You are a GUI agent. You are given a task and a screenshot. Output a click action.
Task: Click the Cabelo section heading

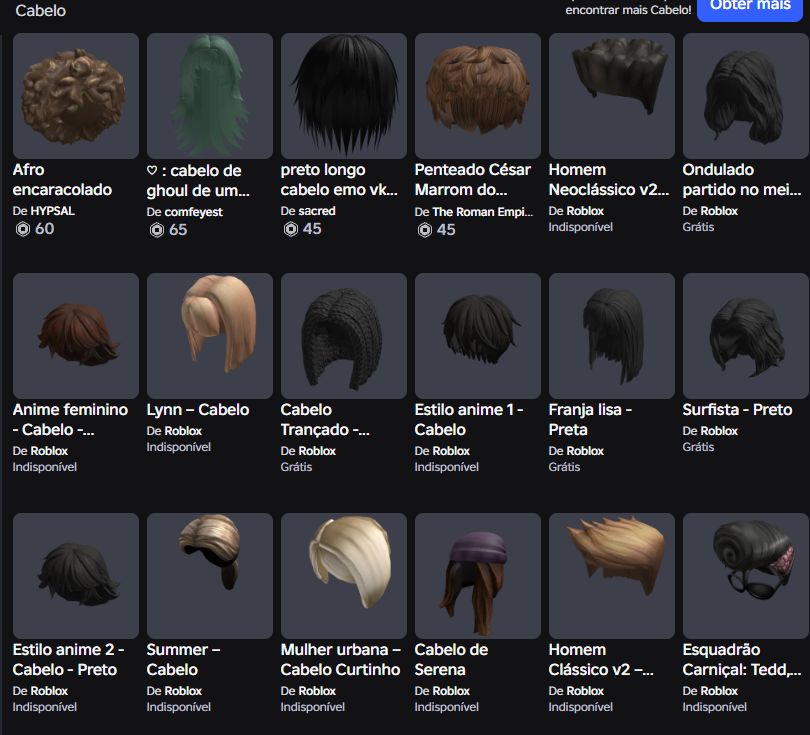(40, 10)
